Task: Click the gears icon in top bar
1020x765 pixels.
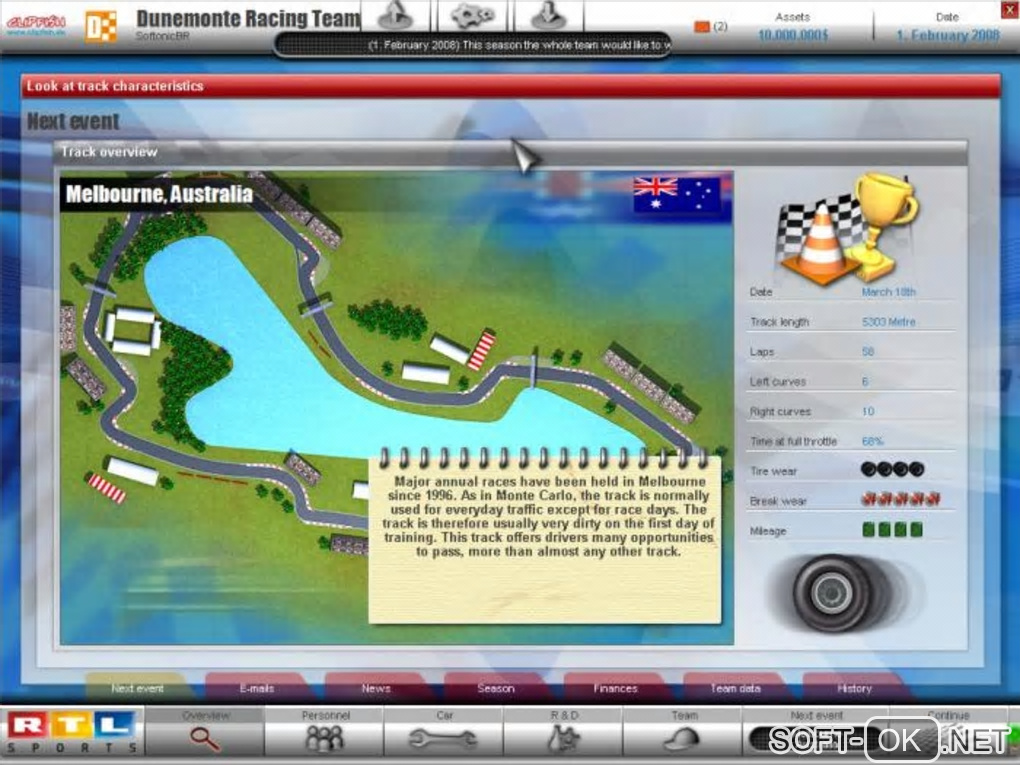Action: [472, 16]
